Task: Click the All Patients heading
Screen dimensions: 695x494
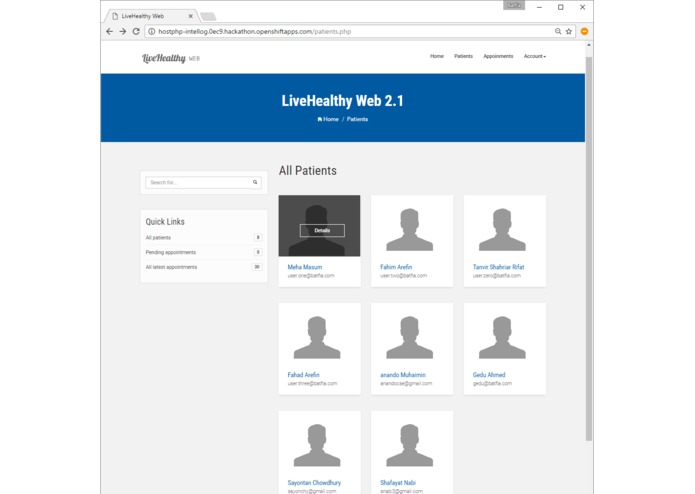Action: 308,171
